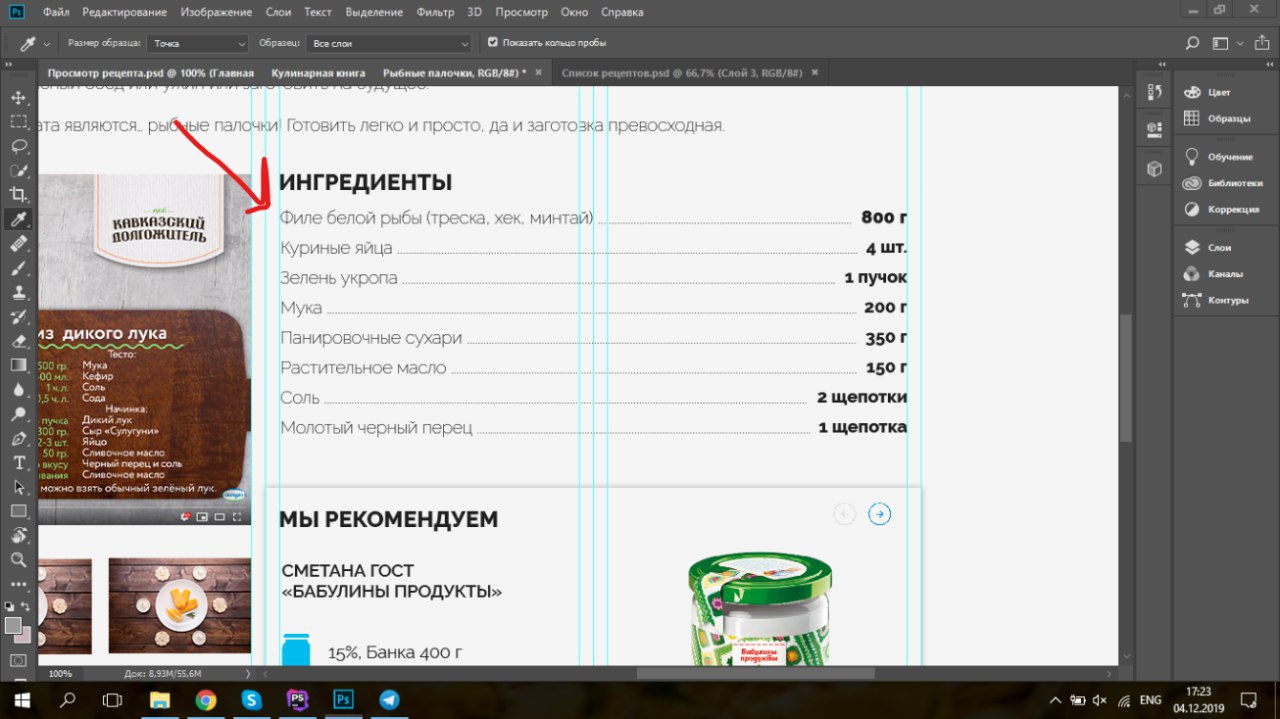Select the Gradient tool
The width and height of the screenshot is (1280, 719).
pyautogui.click(x=18, y=365)
